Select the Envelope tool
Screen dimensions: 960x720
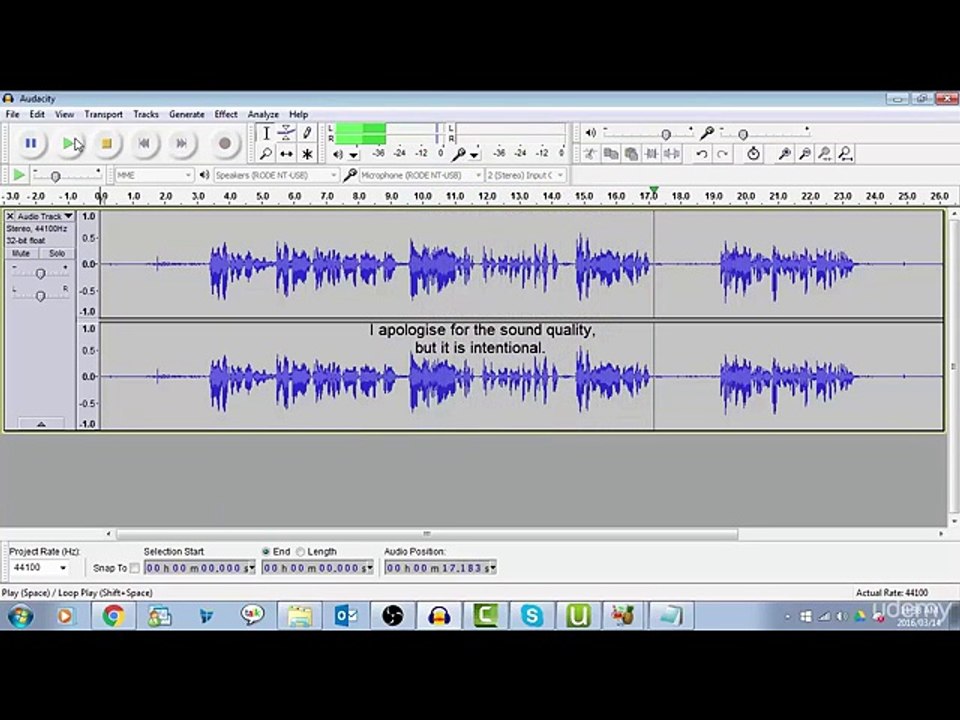pos(287,133)
